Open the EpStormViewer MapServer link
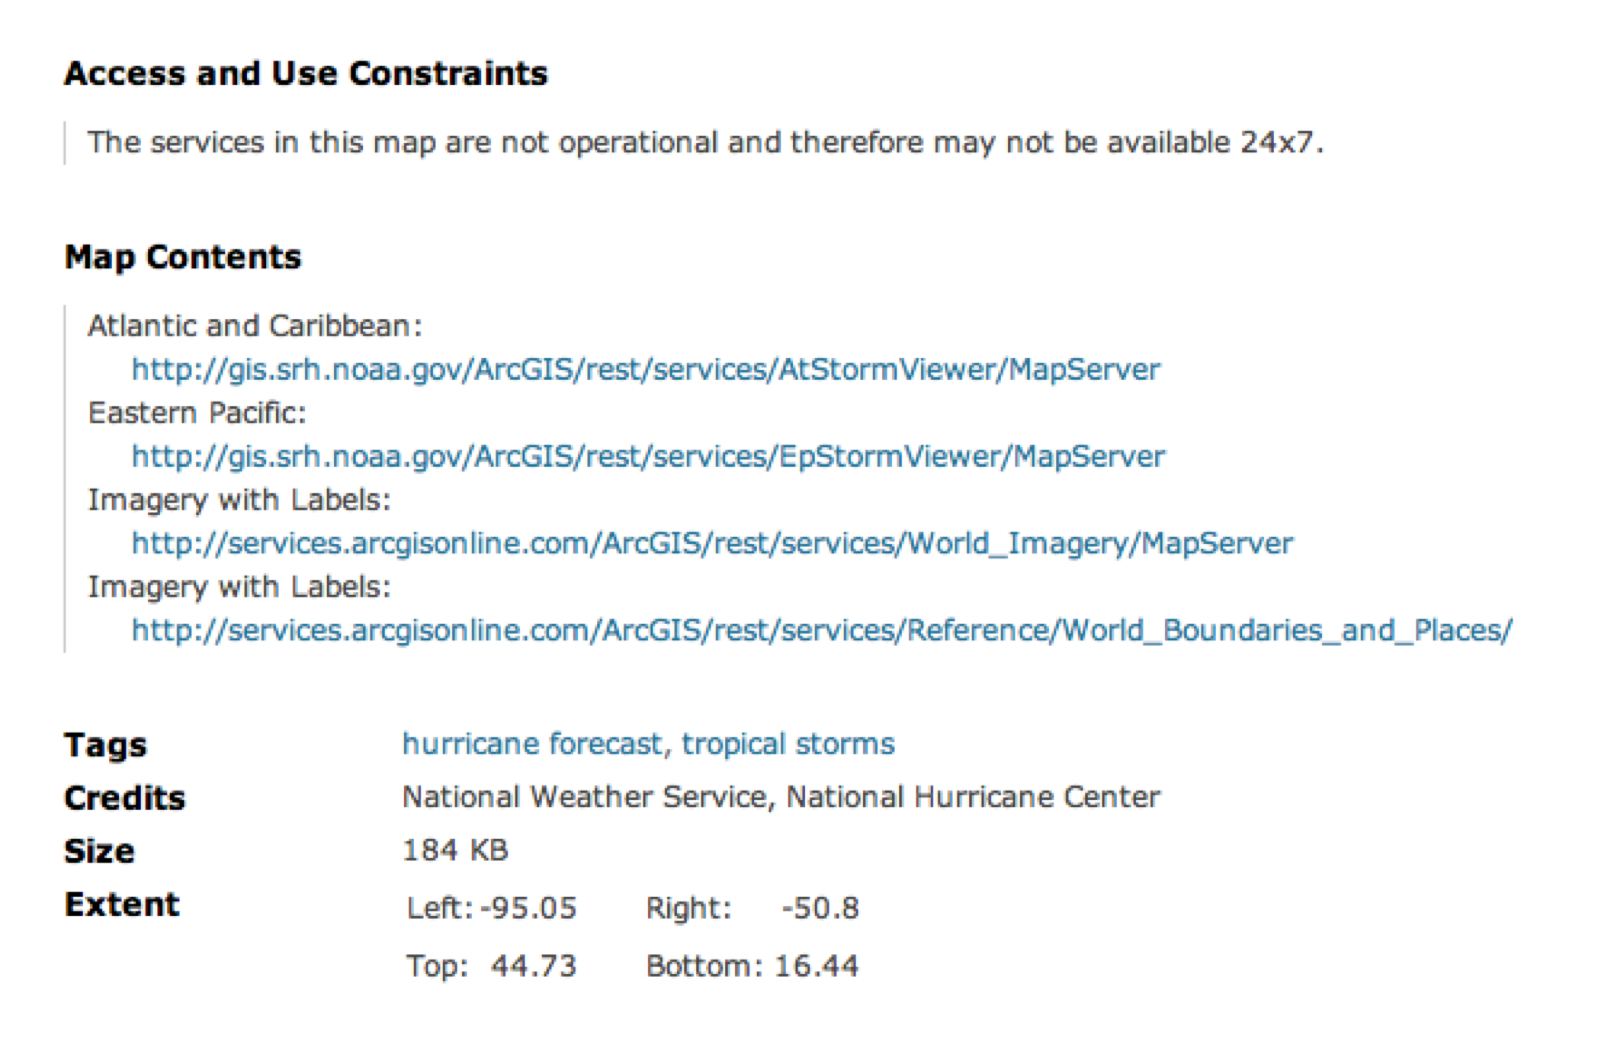 (648, 457)
